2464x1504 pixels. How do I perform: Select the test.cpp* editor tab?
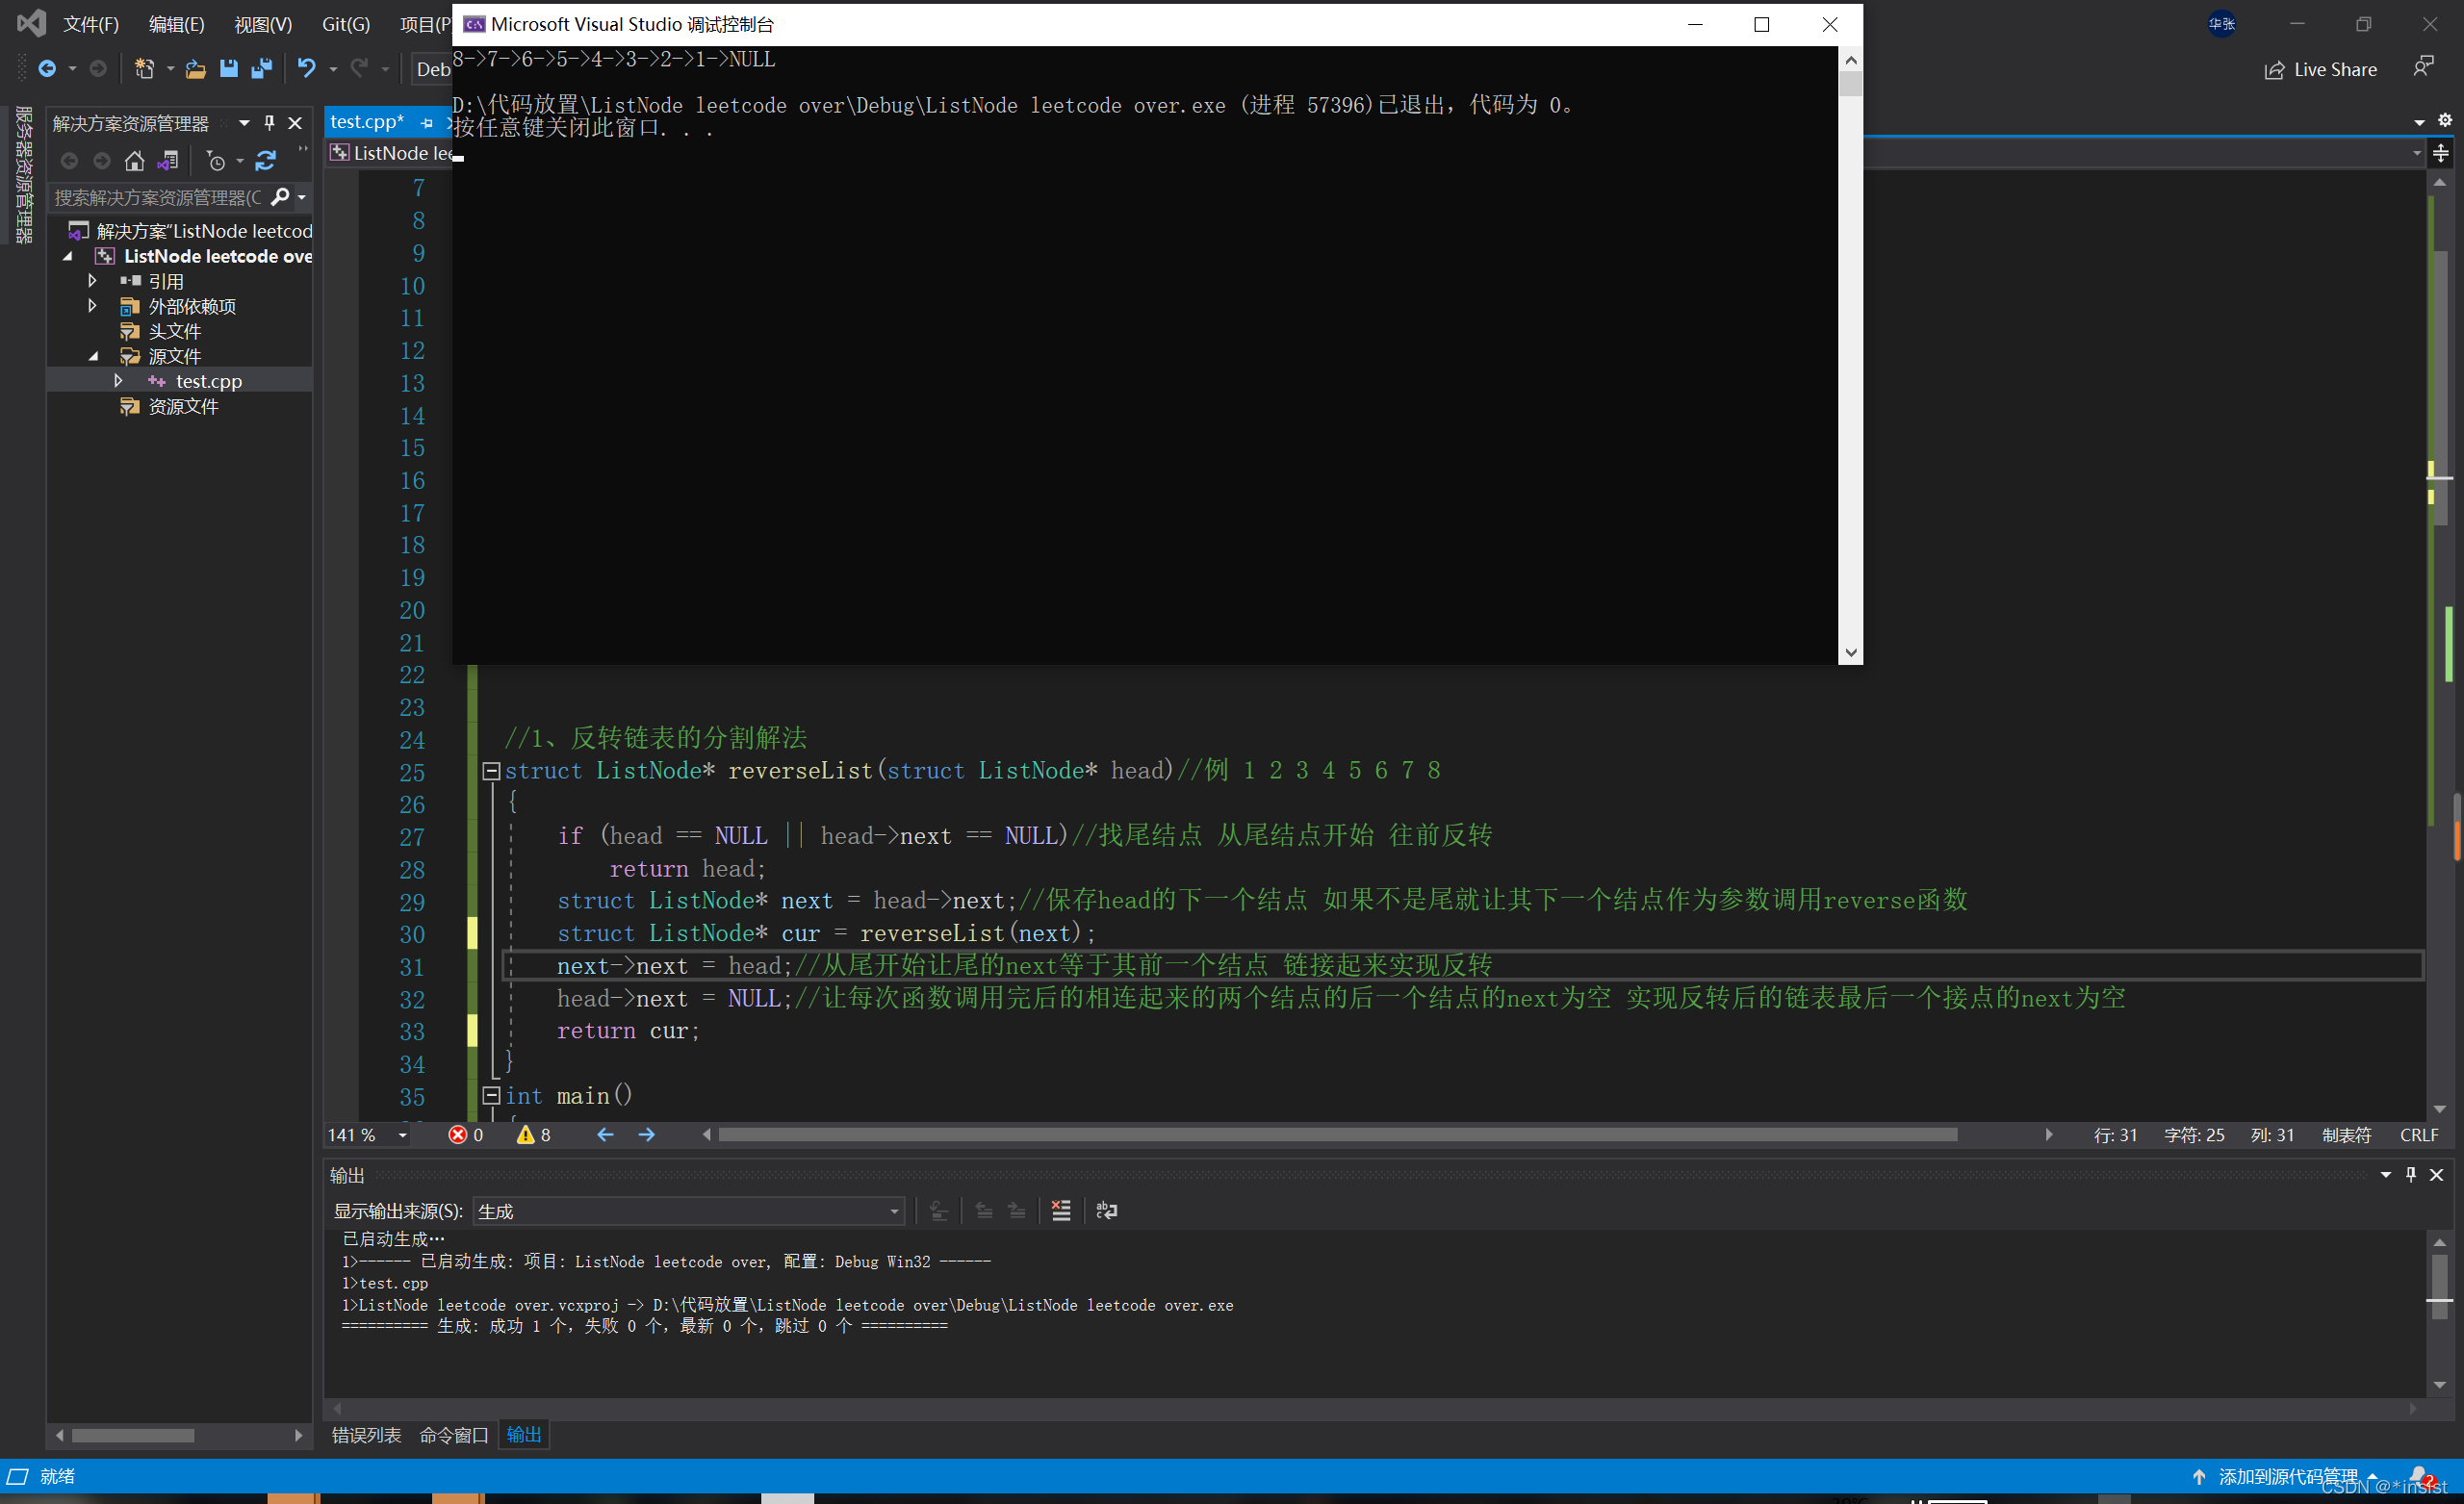point(367,122)
